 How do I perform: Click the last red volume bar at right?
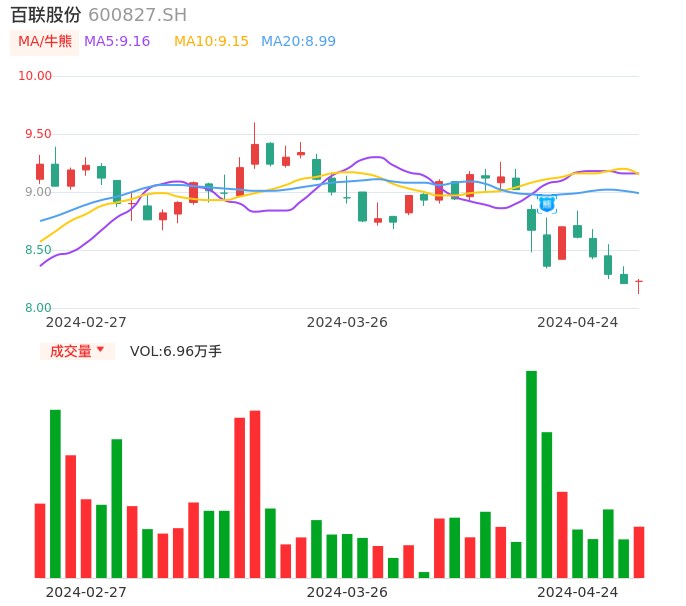point(638,552)
